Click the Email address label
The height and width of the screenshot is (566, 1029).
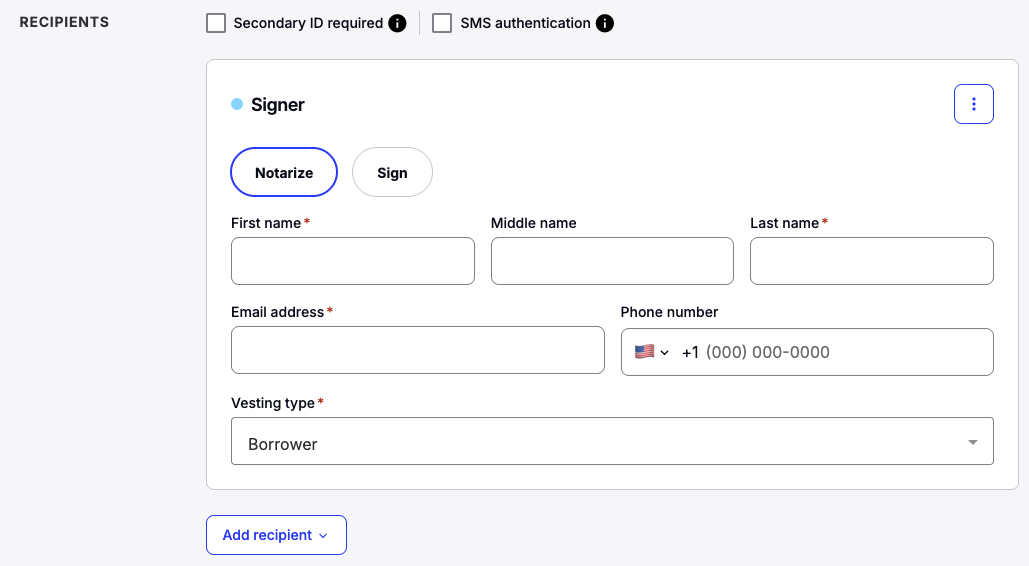click(278, 312)
